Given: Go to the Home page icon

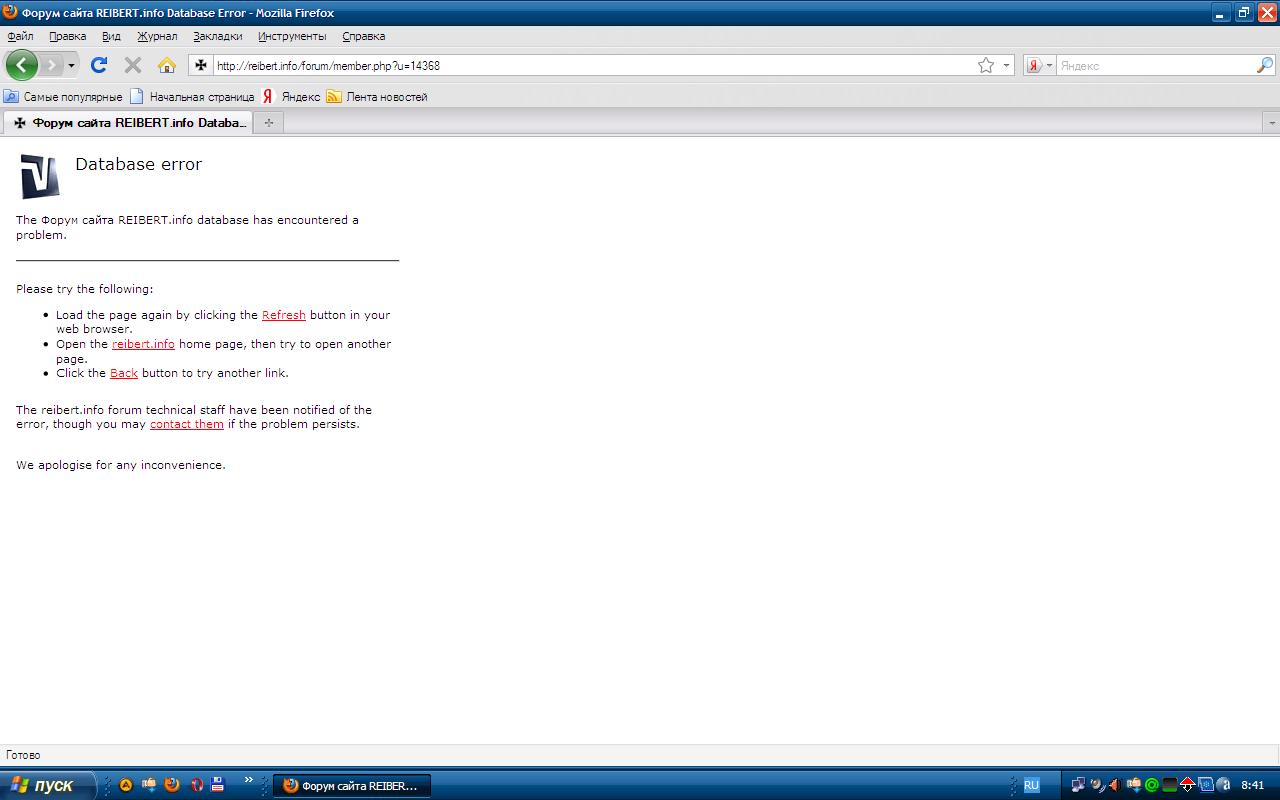Looking at the screenshot, I should (x=167, y=65).
